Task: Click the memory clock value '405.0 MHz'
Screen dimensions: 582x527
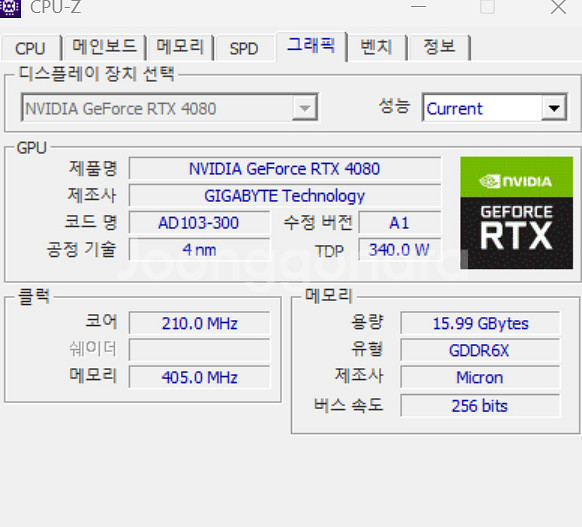Action: coord(199,377)
